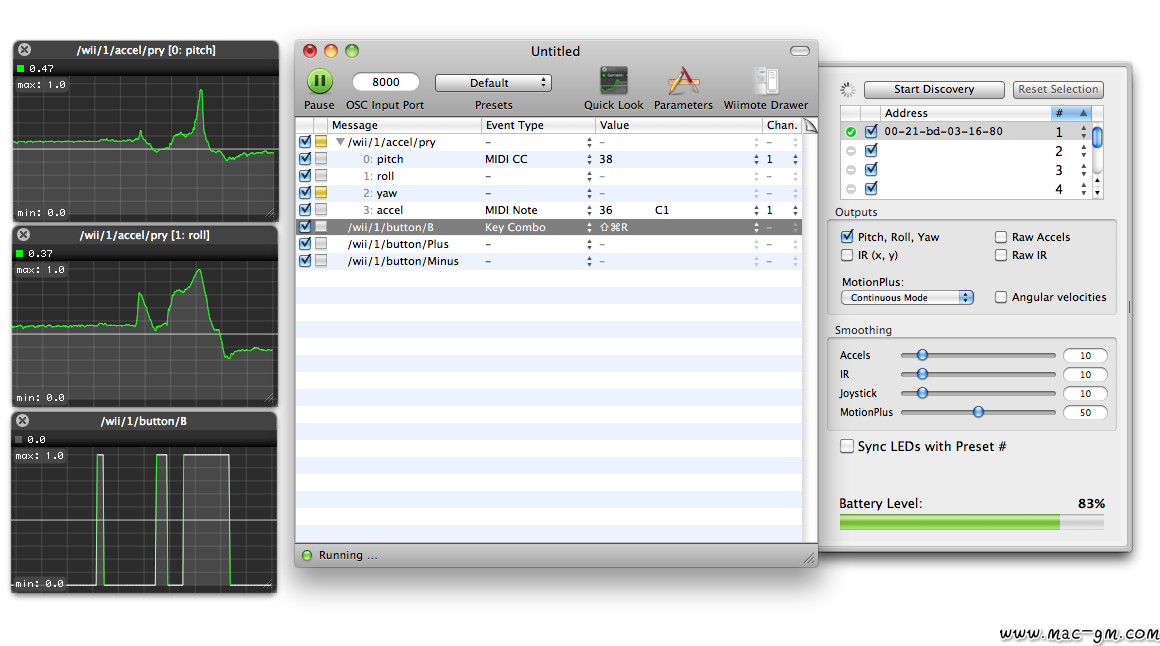The image size is (1160, 646).
Task: Adjust channel stepper for accel row
Action: [795, 210]
